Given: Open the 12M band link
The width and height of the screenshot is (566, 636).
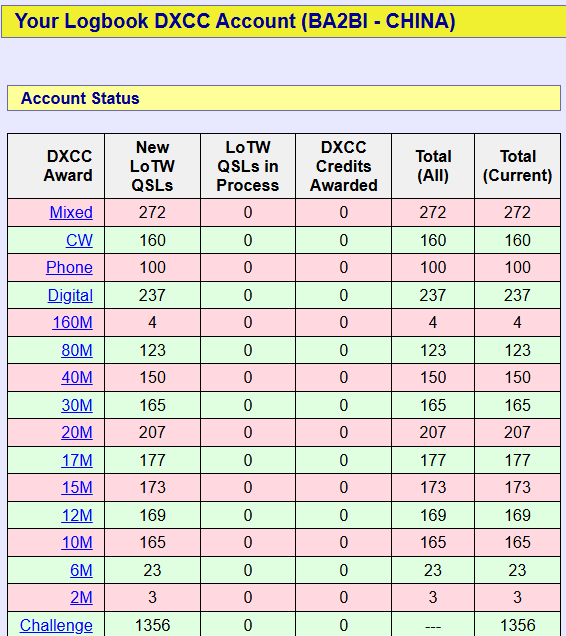Looking at the screenshot, I should coord(77,515).
